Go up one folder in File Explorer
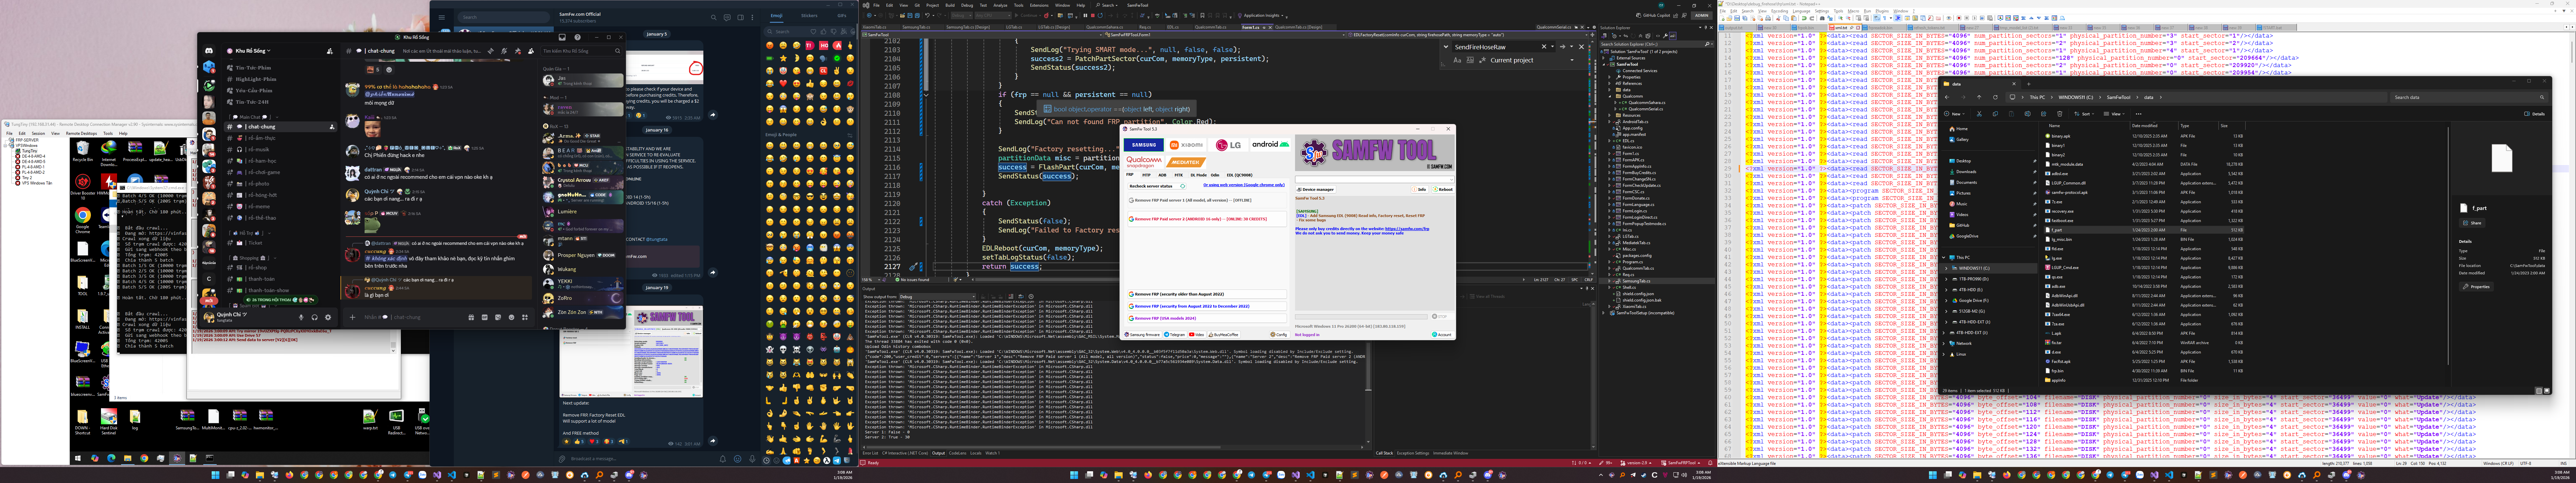Viewport: 2576px width, 483px height. pos(1979,97)
